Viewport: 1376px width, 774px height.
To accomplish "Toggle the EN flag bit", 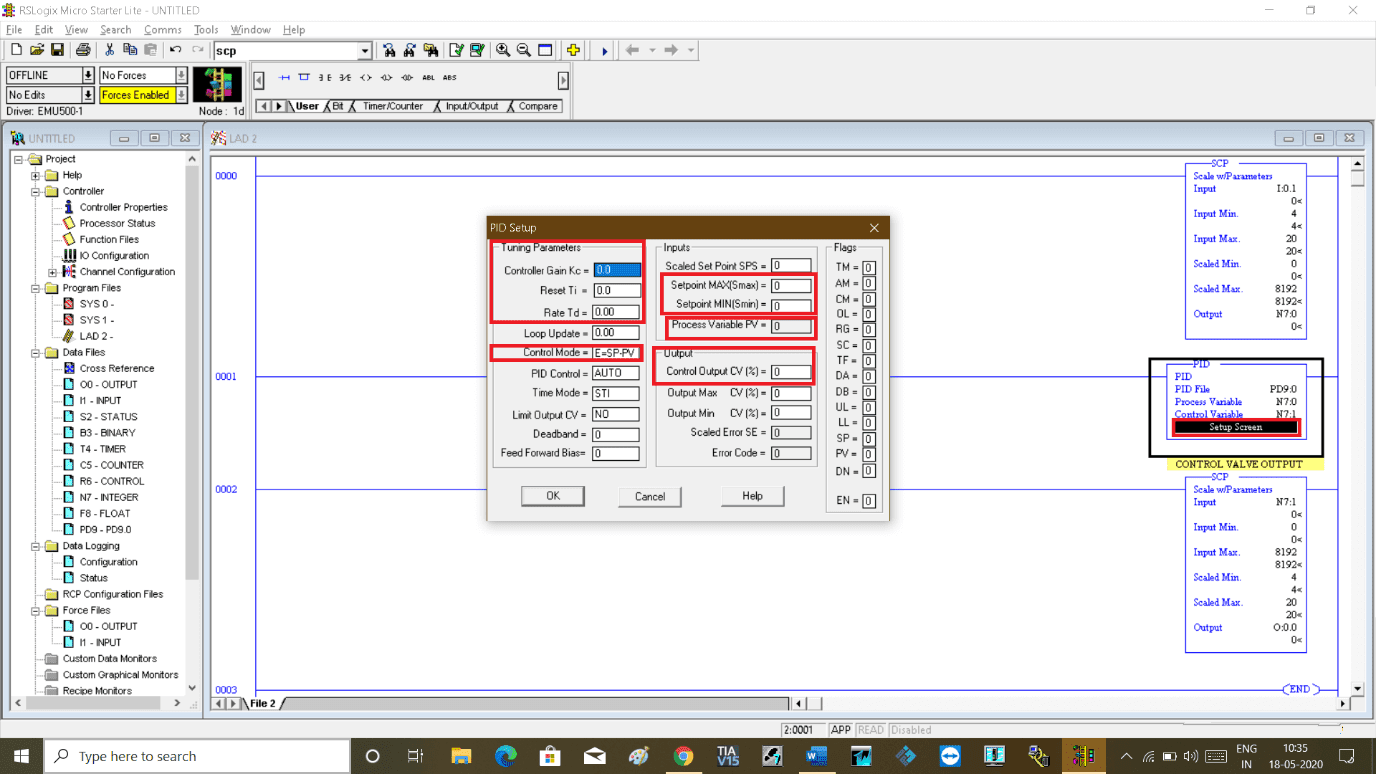I will (x=869, y=501).
